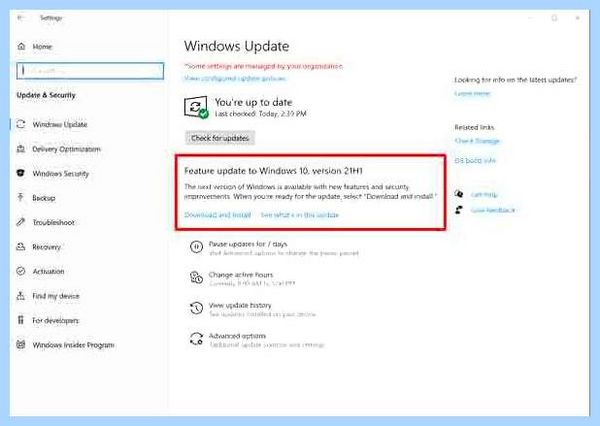Click the back arrow in Settings title bar

point(21,18)
